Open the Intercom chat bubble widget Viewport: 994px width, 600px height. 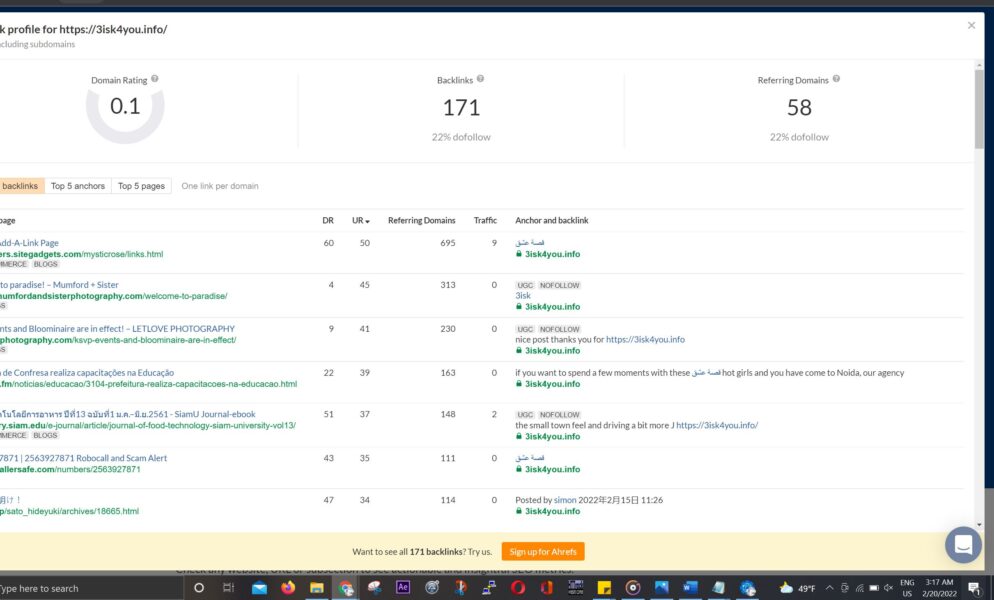point(963,545)
